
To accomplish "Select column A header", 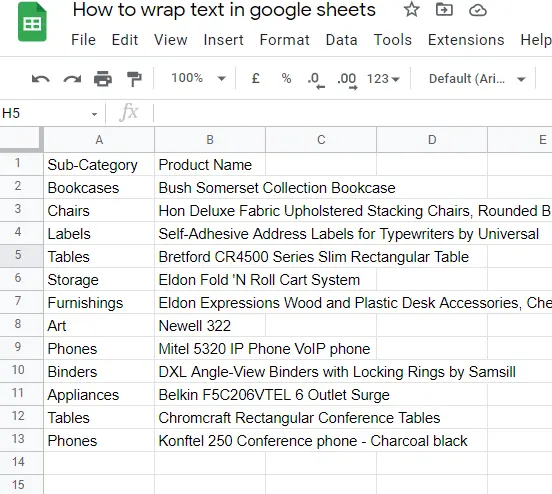I will pos(99,140).
